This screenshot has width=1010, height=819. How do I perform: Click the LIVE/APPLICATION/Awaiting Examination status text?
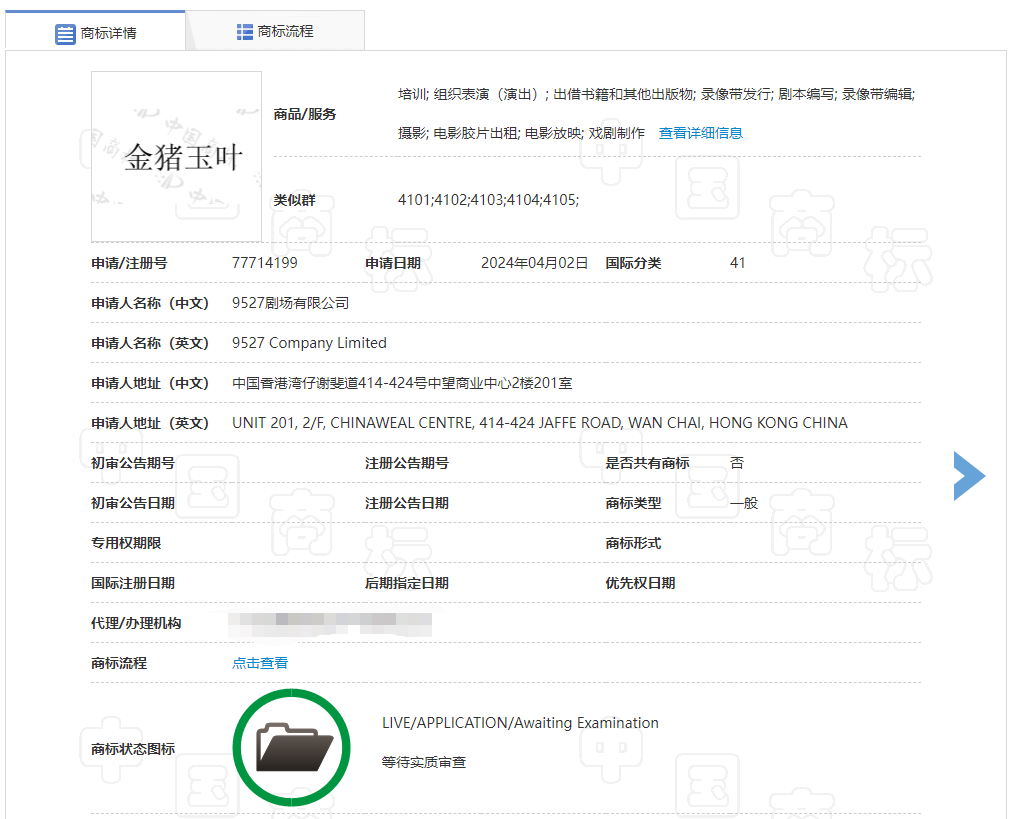coord(520,723)
